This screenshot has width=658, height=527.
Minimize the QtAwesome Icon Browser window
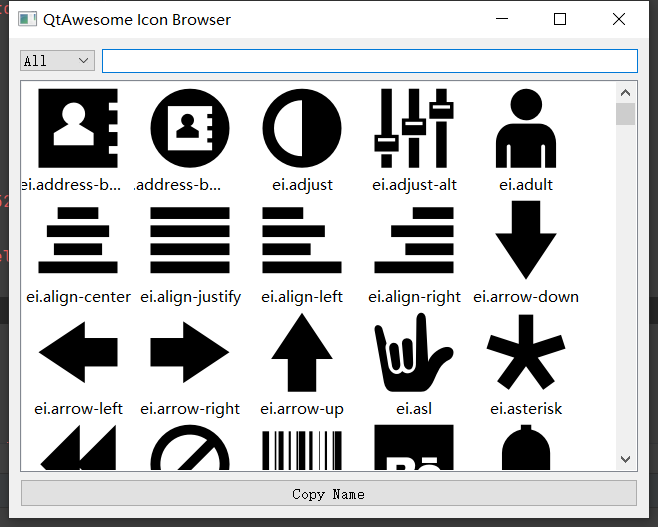click(502, 19)
